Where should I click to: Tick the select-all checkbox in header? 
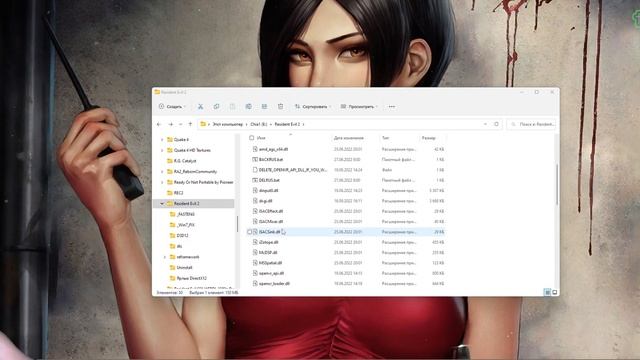(251, 138)
